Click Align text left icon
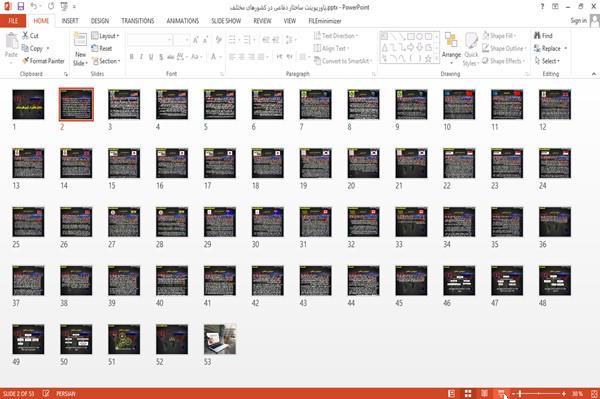The height and width of the screenshot is (399, 600). tap(232, 57)
